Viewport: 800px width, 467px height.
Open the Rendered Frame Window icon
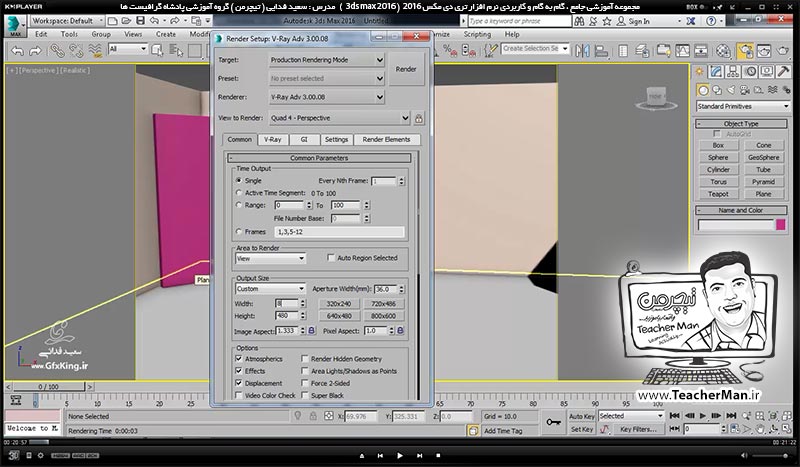point(764,51)
